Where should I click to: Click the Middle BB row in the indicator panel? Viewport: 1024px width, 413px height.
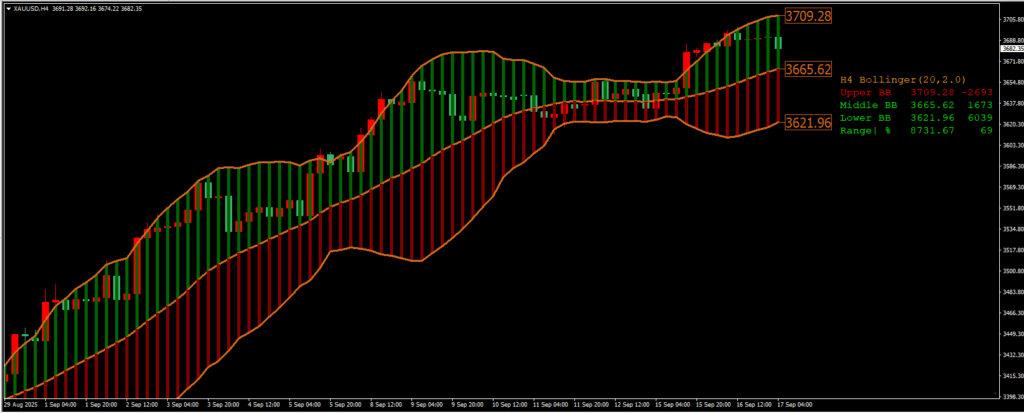click(x=916, y=105)
